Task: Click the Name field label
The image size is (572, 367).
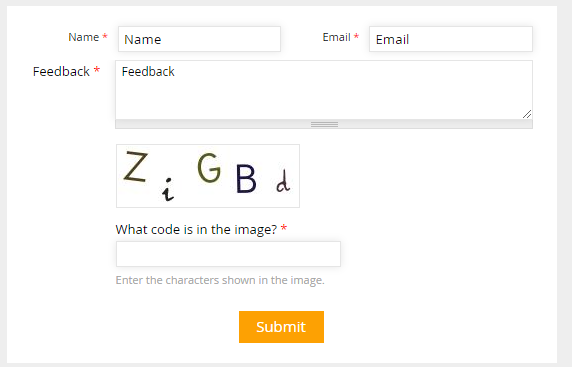Action: click(84, 37)
